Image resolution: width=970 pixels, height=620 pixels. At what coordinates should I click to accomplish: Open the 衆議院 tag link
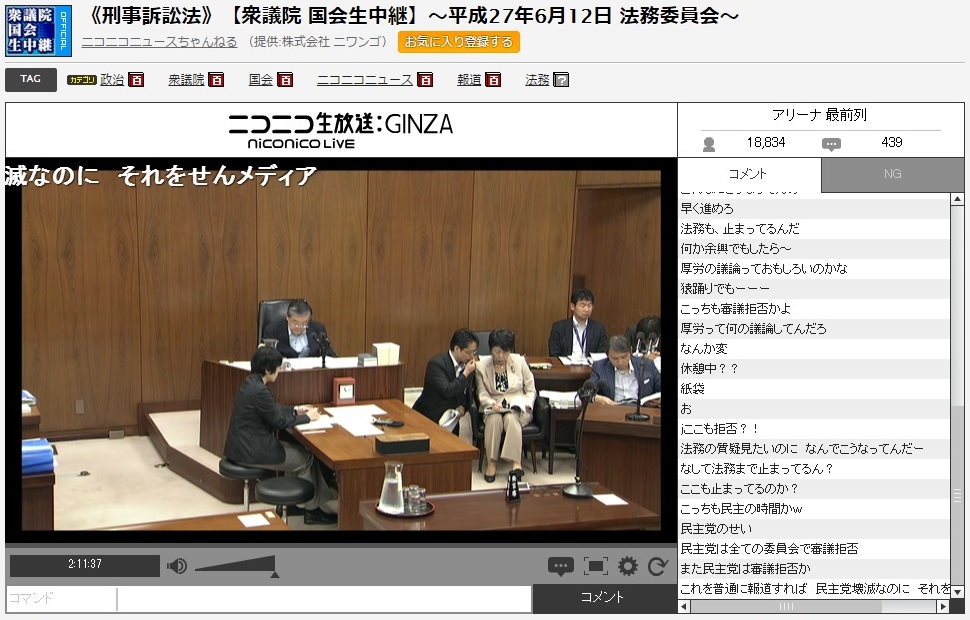186,80
